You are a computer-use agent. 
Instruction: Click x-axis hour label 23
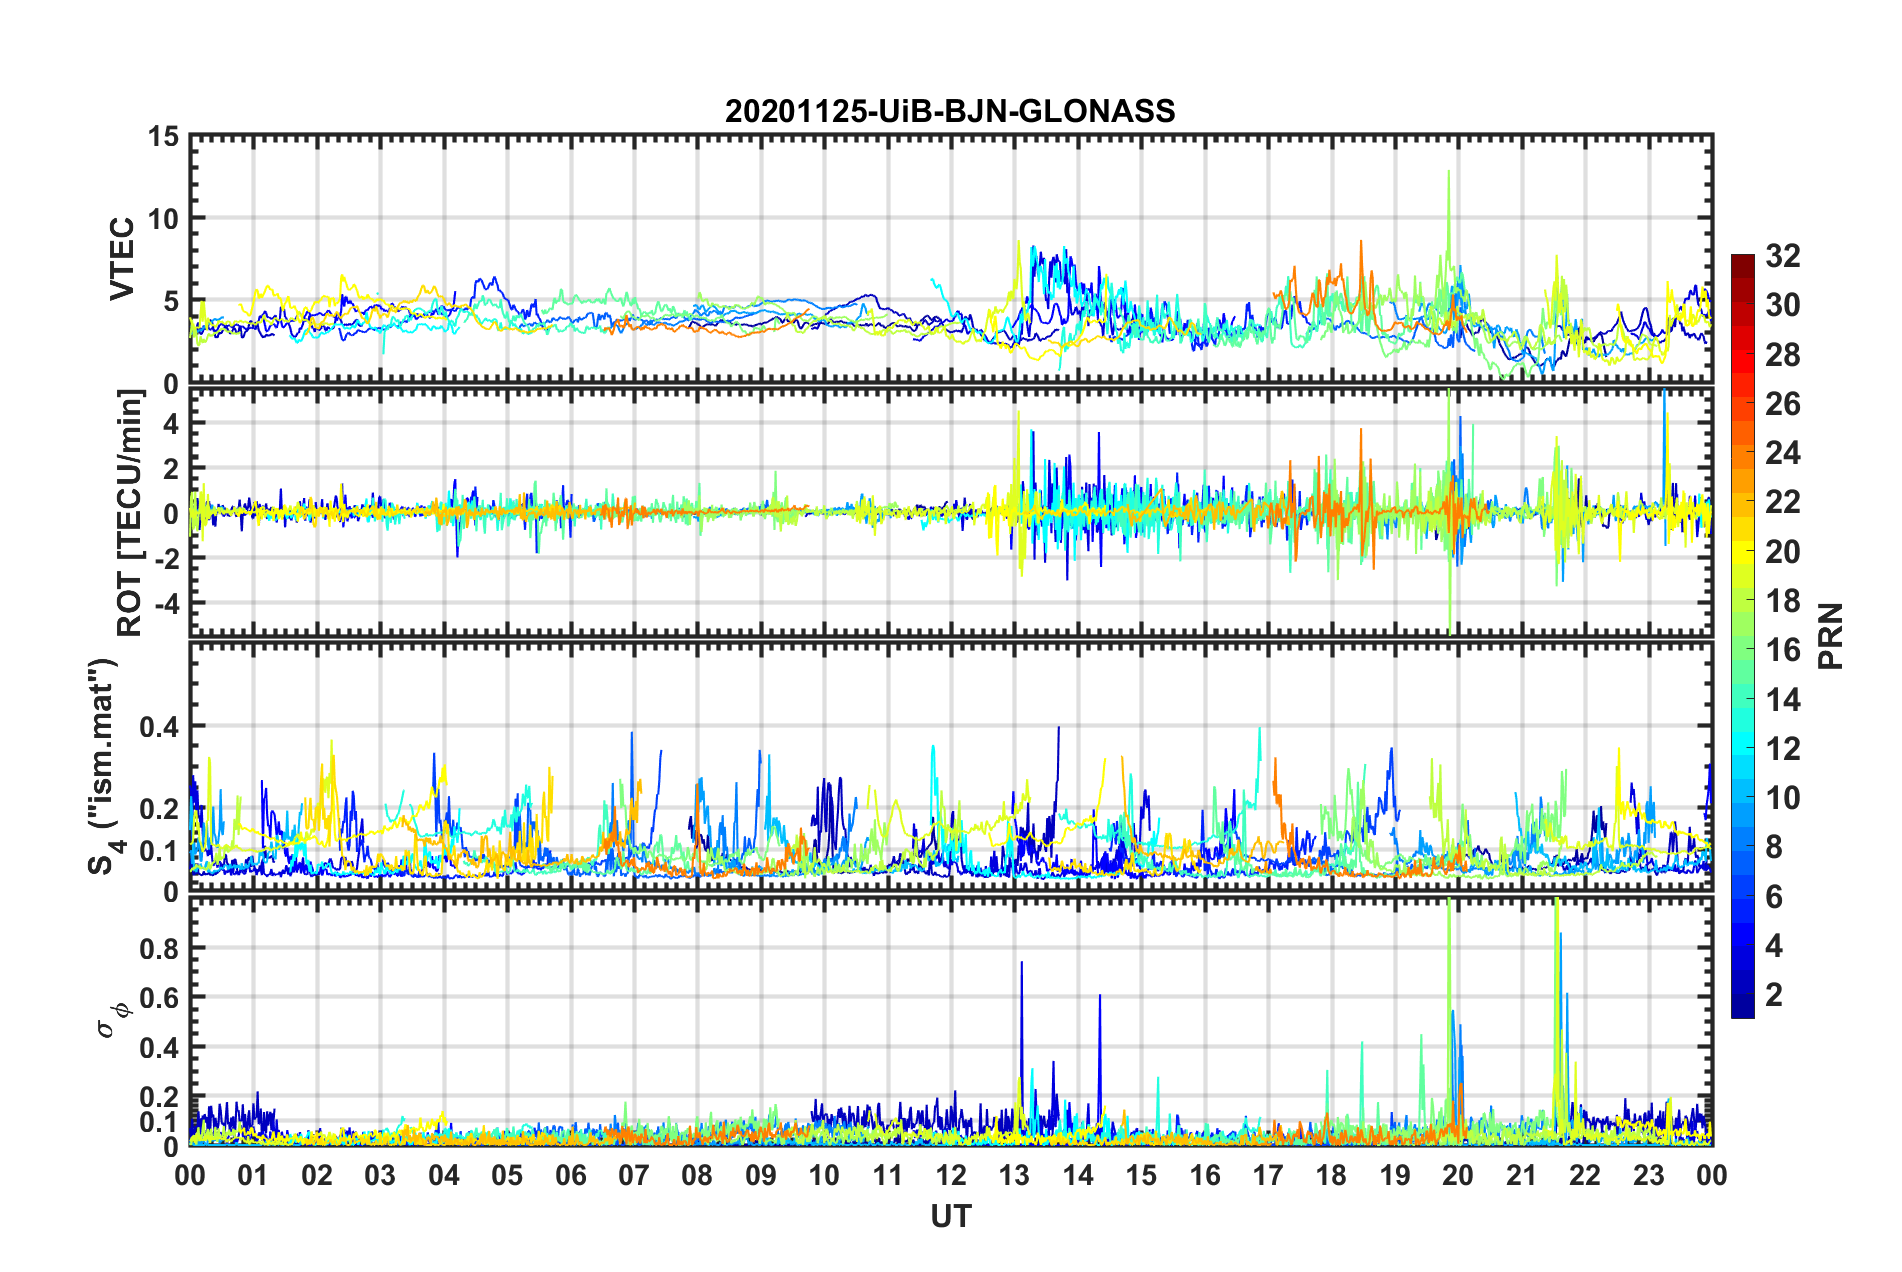coord(1649,1175)
